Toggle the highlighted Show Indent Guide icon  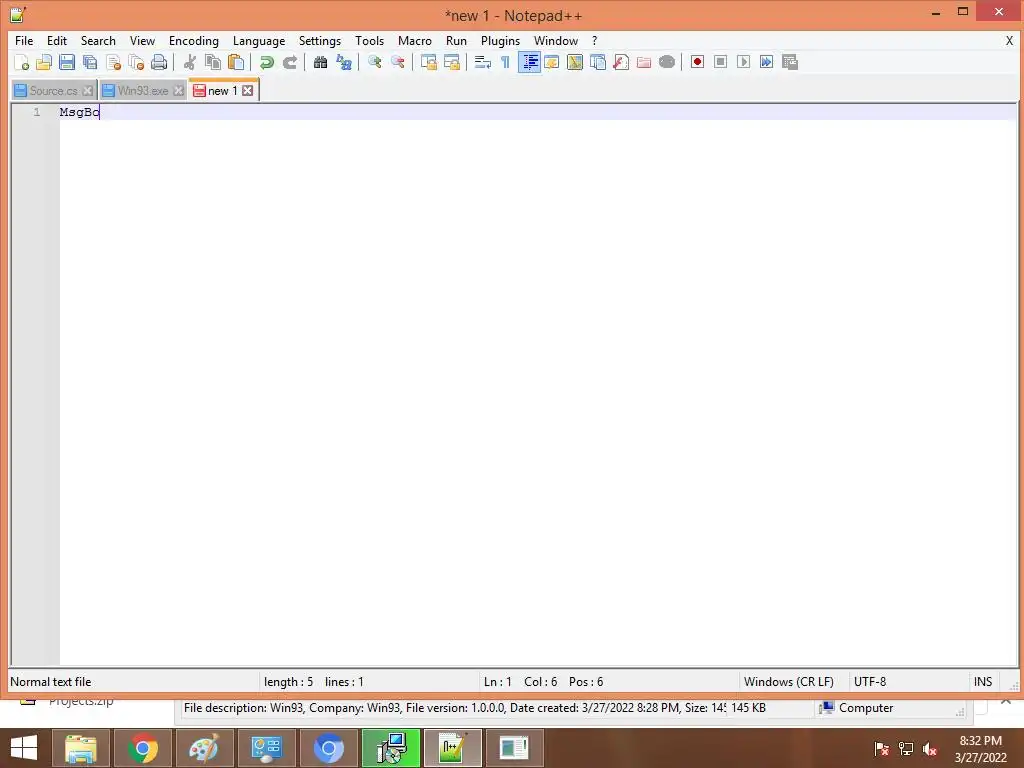(x=529, y=62)
